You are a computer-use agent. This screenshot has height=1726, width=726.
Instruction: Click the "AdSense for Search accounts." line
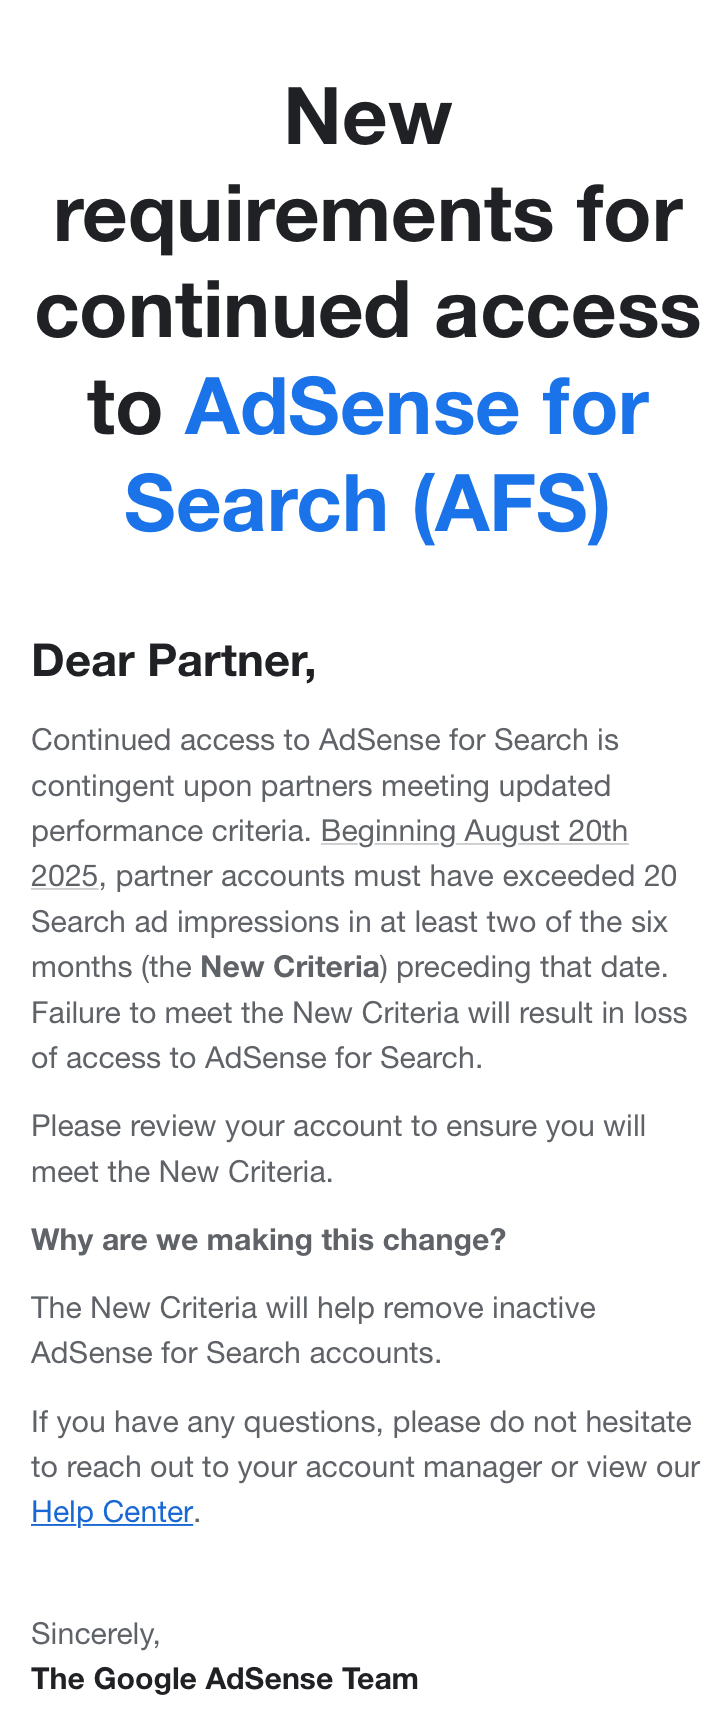click(236, 1353)
